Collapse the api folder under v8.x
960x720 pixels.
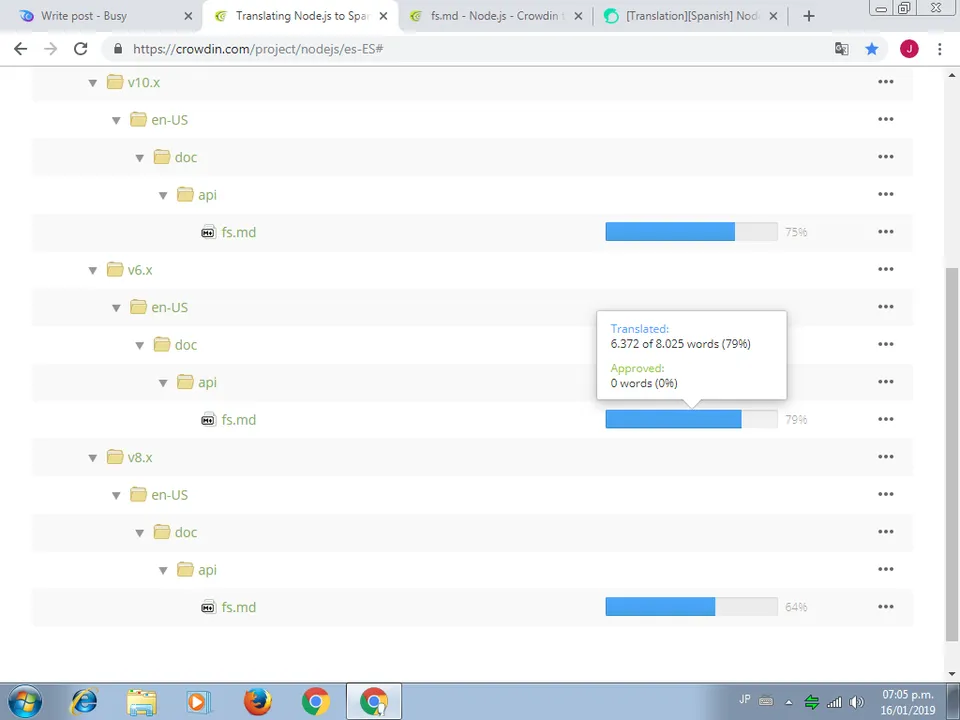(163, 571)
